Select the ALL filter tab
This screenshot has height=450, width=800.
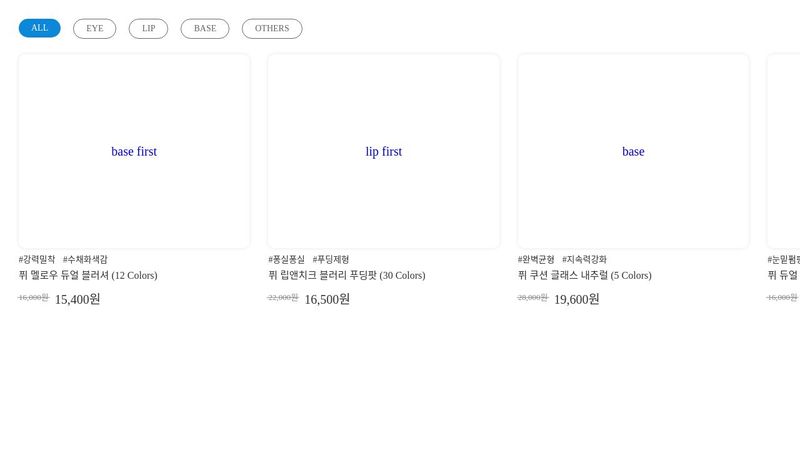(x=39, y=28)
